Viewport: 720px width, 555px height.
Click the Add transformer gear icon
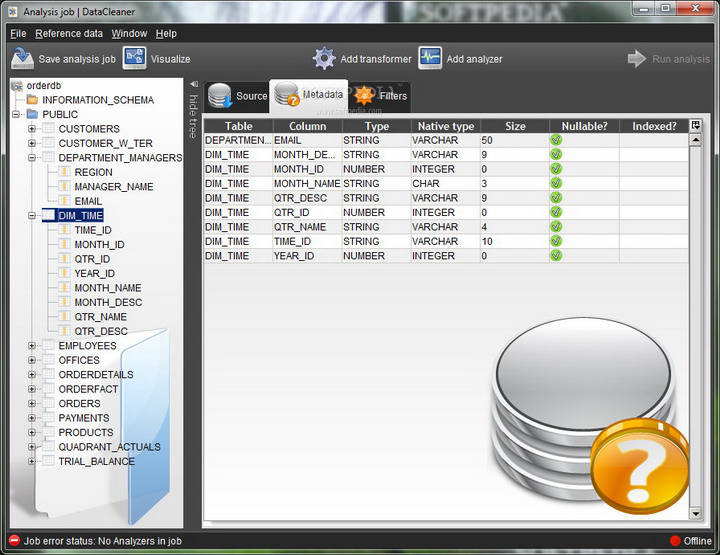[325, 58]
